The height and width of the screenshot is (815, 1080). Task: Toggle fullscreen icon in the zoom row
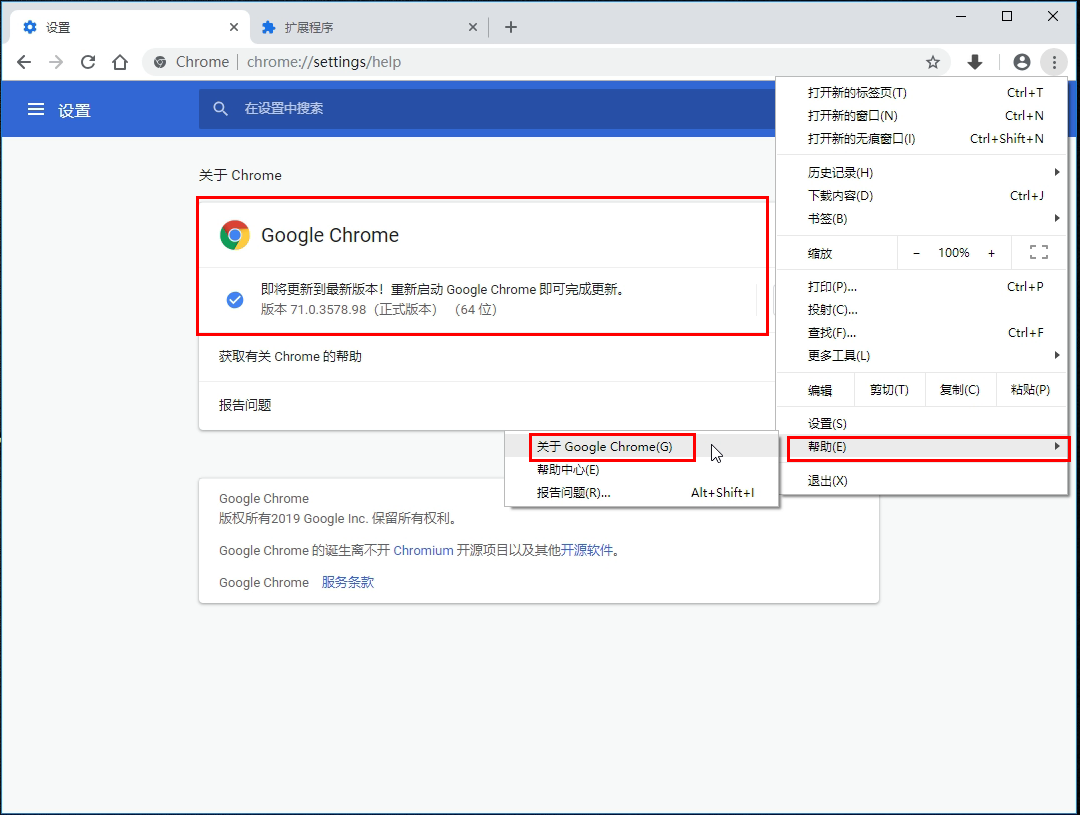pyautogui.click(x=1039, y=253)
